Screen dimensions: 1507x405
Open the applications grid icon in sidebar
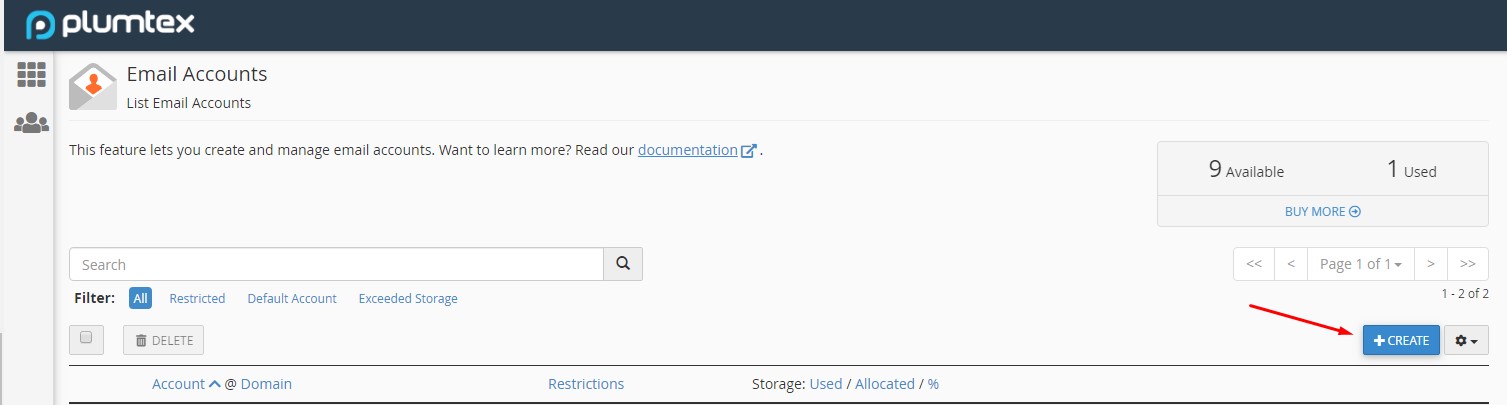click(32, 74)
